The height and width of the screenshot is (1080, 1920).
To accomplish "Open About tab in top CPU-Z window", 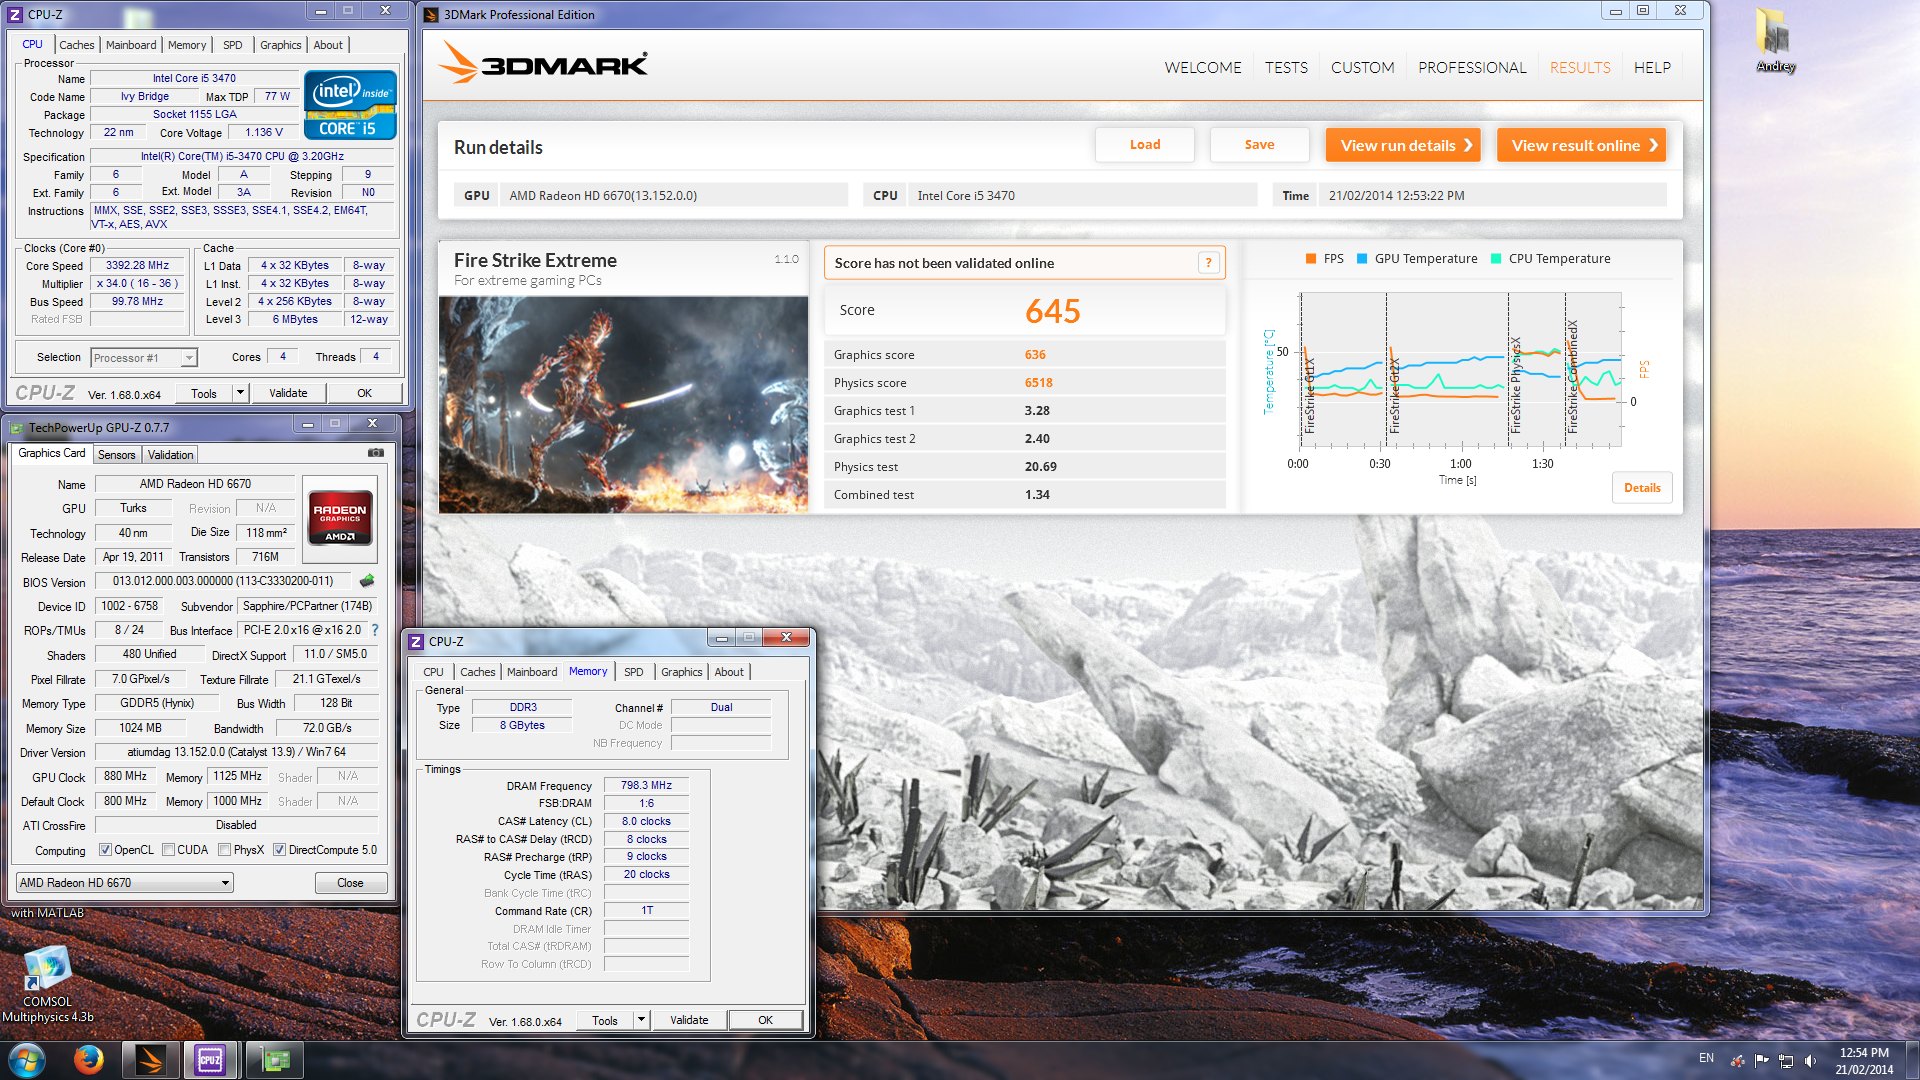I will point(328,45).
